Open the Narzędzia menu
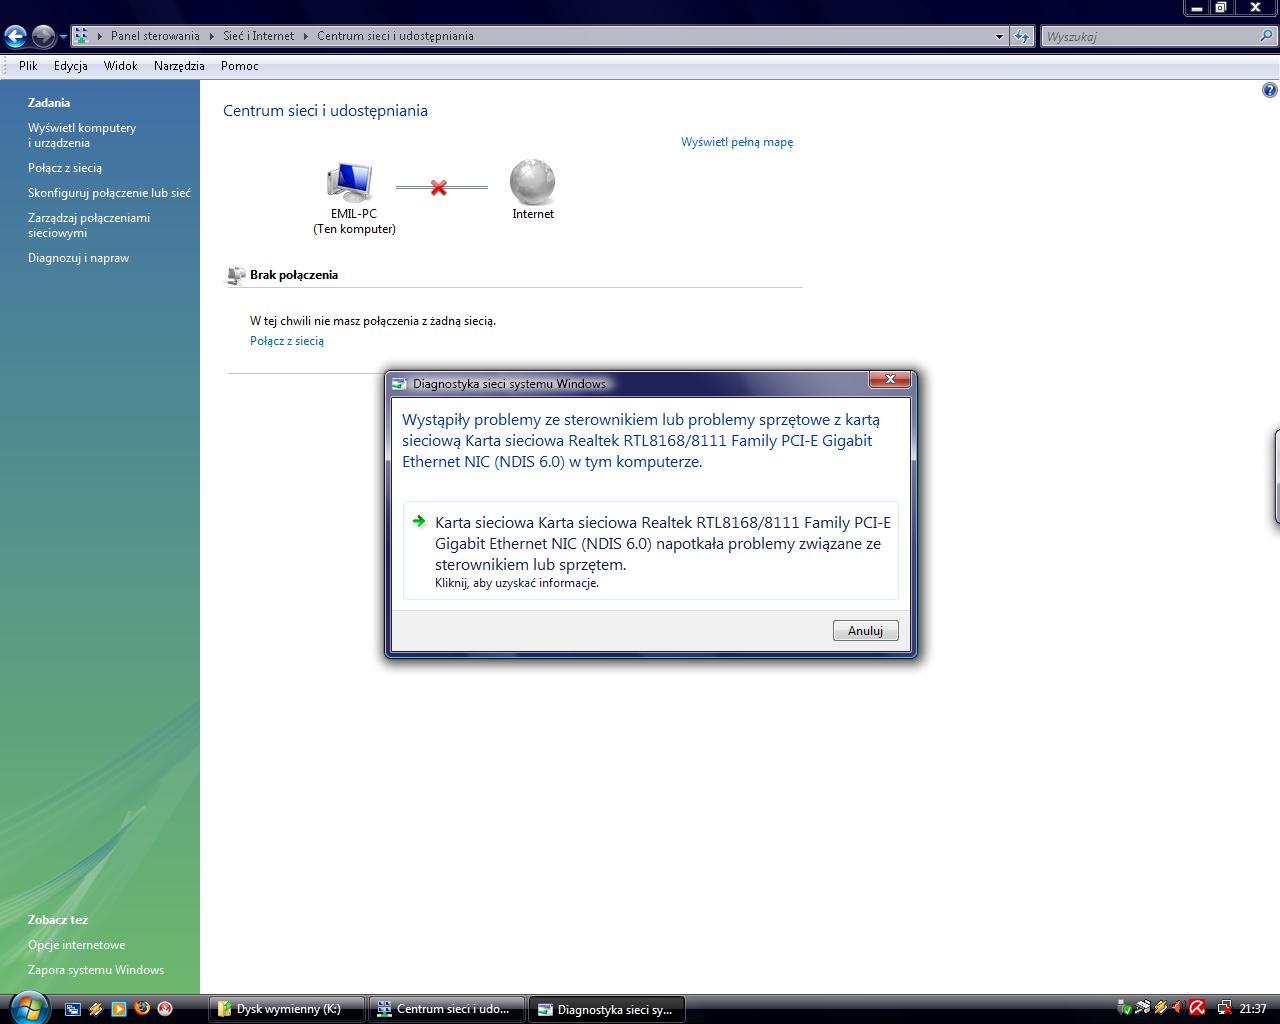 click(179, 66)
